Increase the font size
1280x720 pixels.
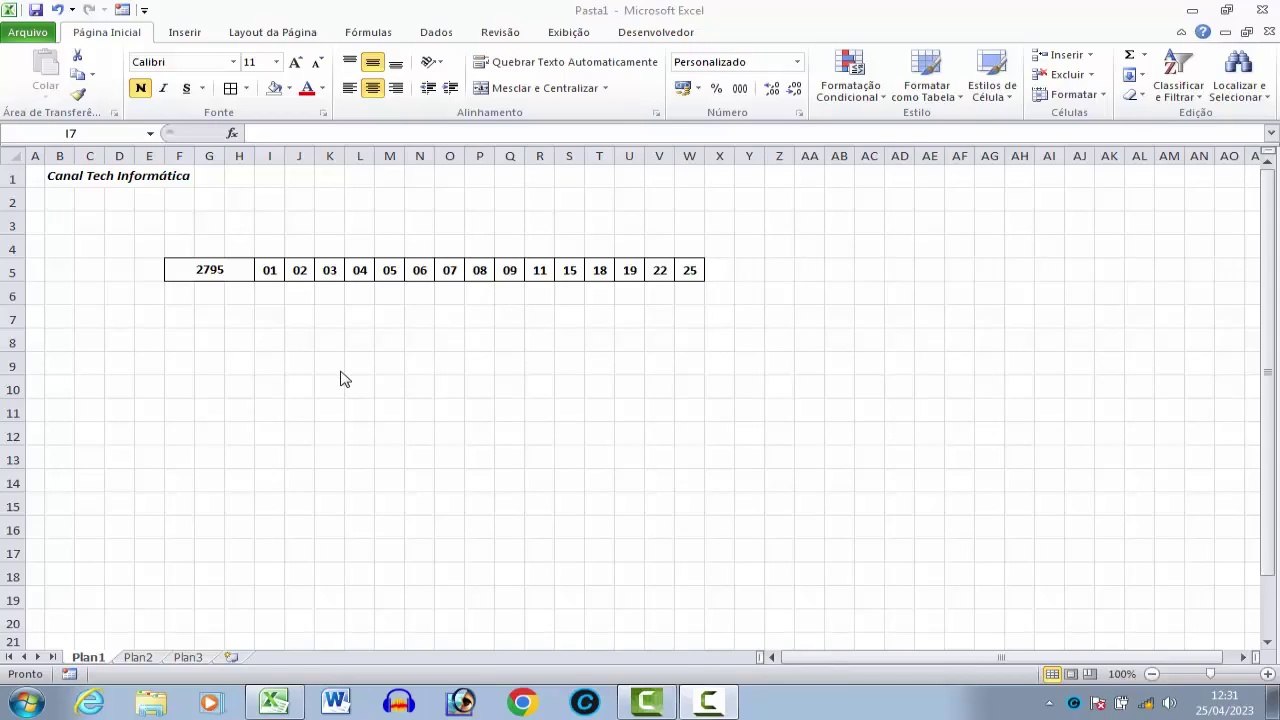pos(295,62)
